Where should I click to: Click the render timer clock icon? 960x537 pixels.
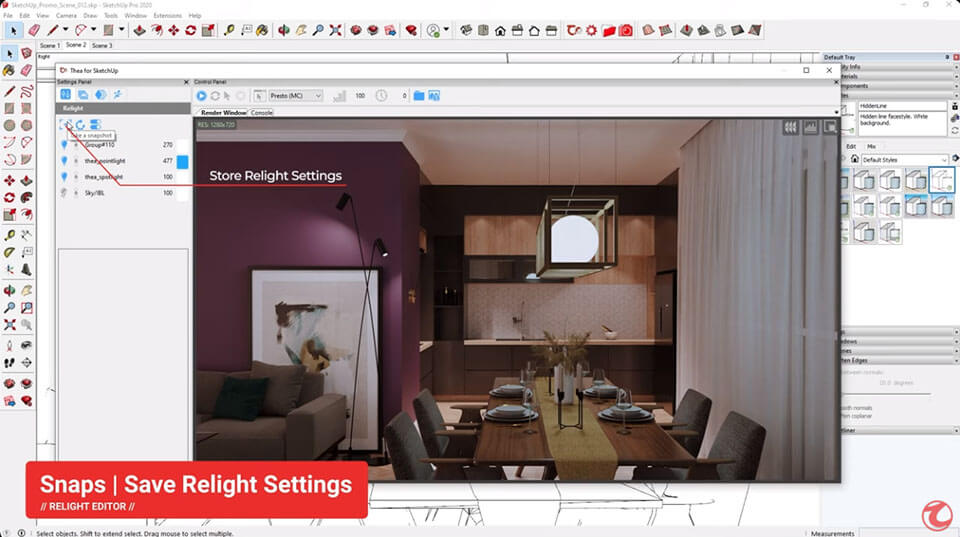coord(381,96)
